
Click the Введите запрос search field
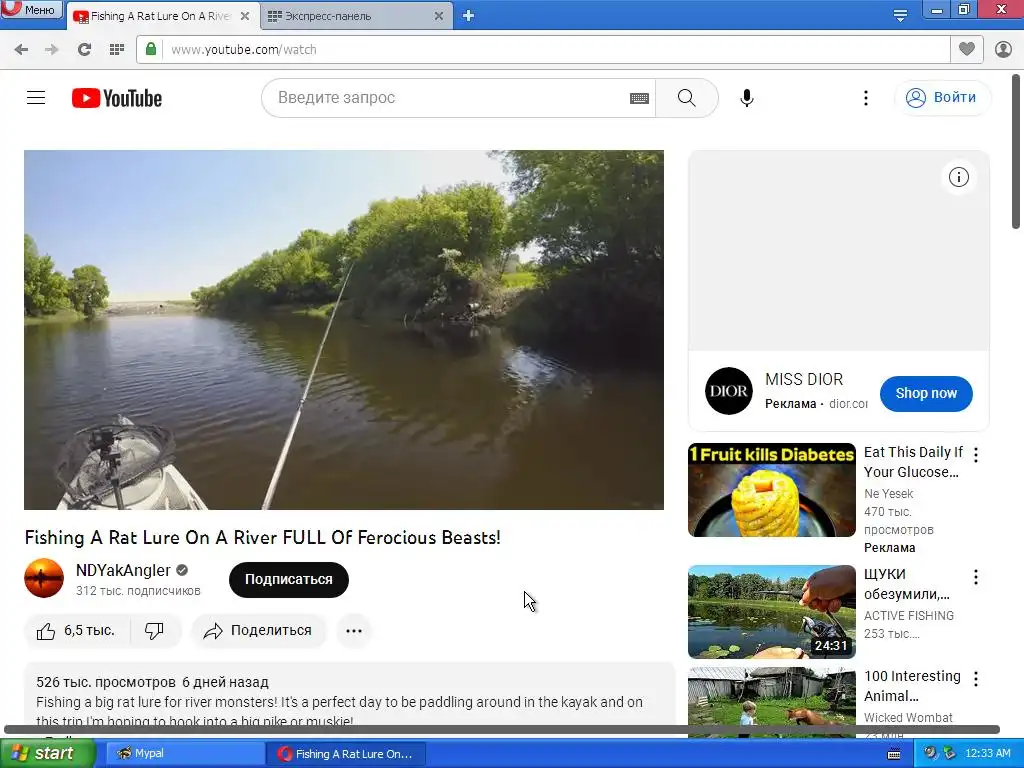tap(451, 98)
